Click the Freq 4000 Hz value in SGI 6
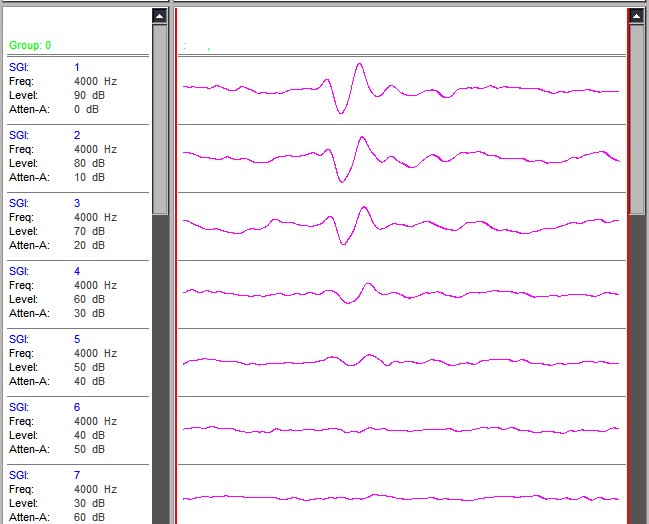Viewport: 649px width, 524px height. (95, 421)
